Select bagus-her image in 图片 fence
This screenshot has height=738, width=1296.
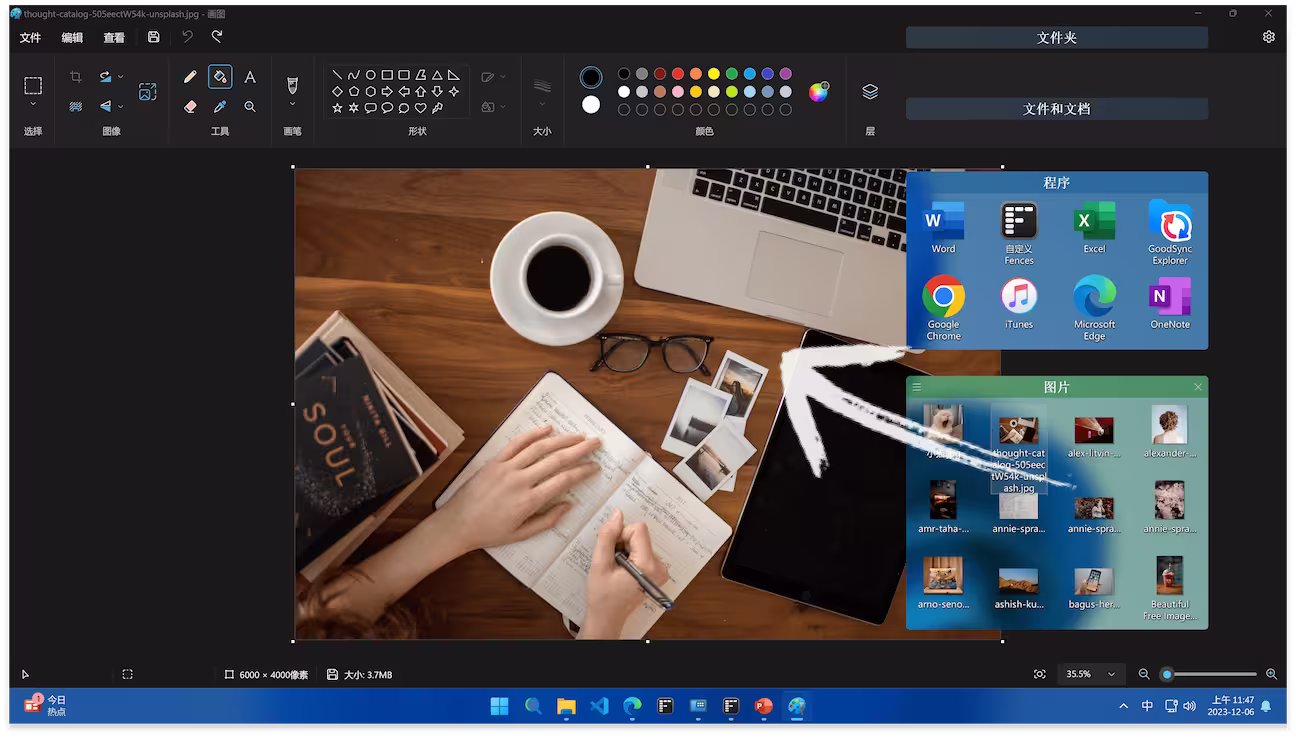(1094, 588)
